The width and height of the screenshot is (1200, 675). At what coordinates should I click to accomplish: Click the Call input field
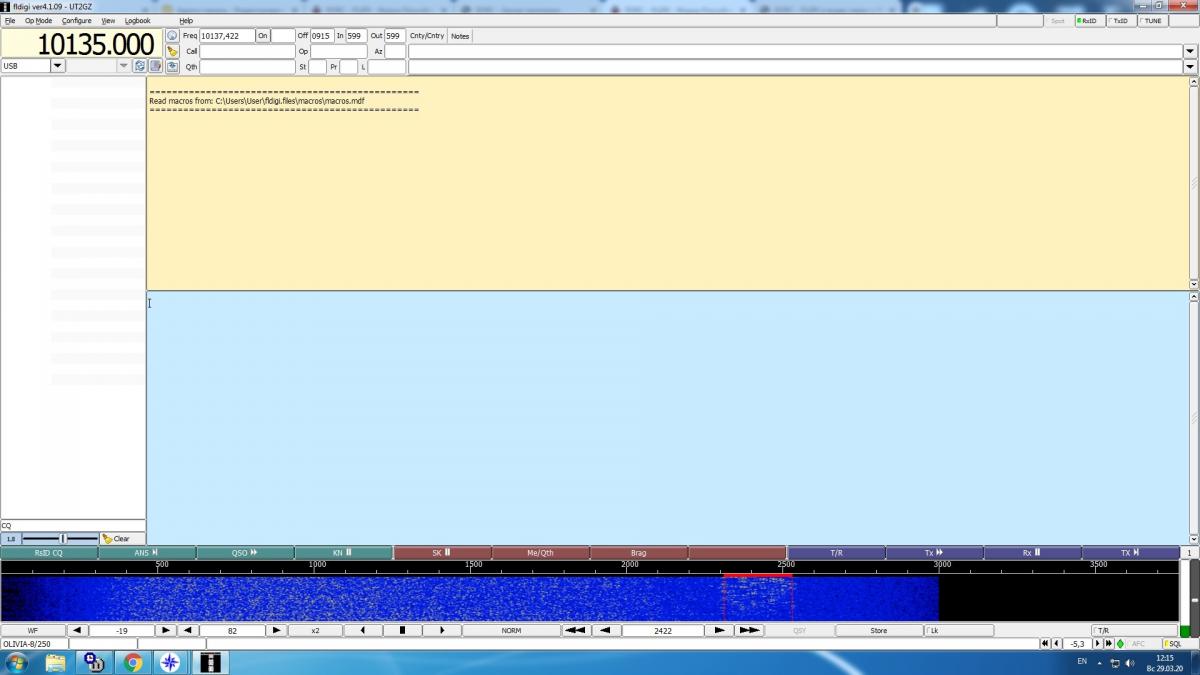tap(247, 51)
